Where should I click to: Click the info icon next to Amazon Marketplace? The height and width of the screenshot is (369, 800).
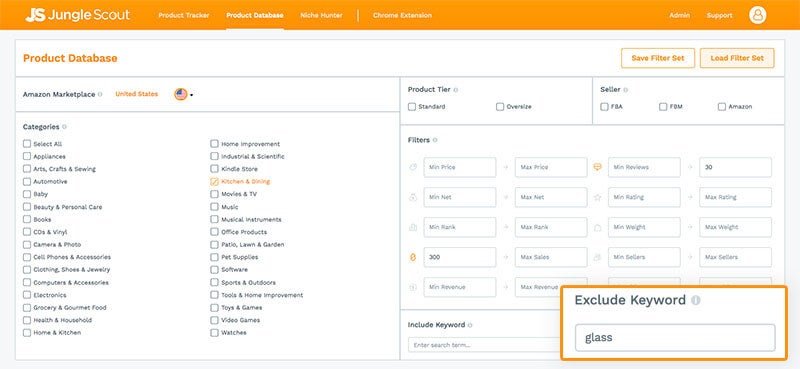coord(100,94)
